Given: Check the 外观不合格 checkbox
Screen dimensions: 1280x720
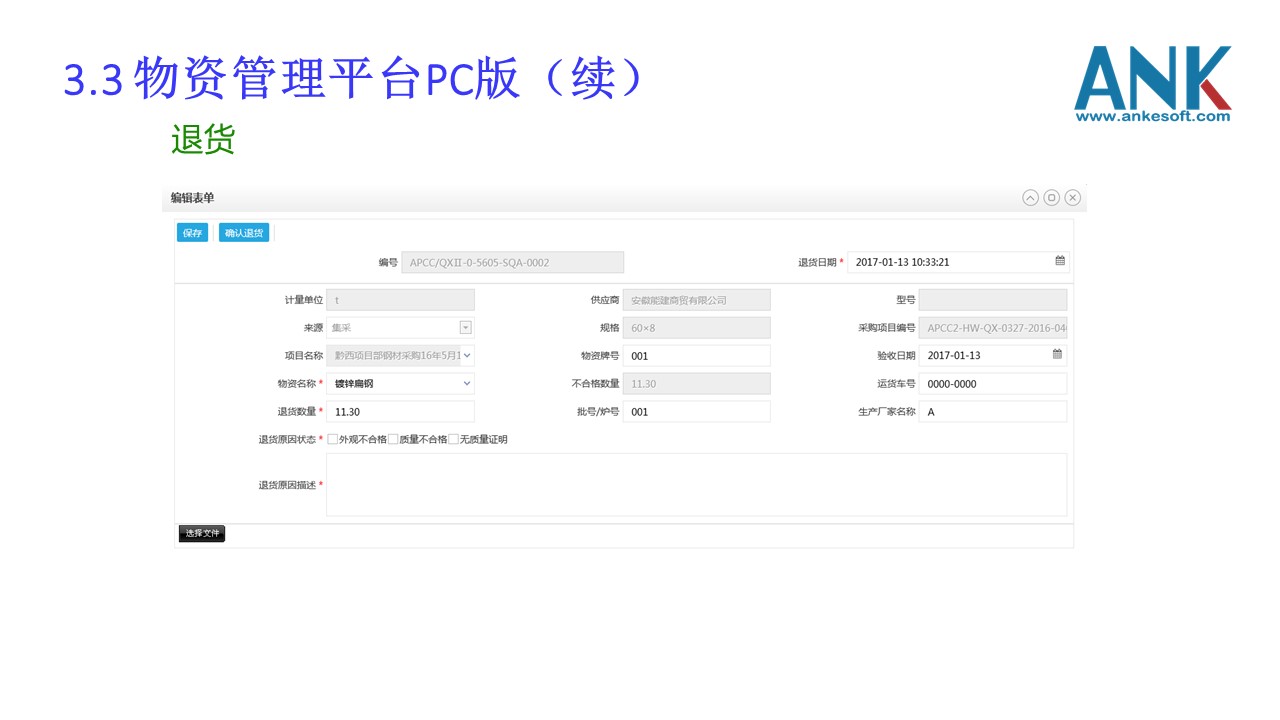Looking at the screenshot, I should coord(333,439).
